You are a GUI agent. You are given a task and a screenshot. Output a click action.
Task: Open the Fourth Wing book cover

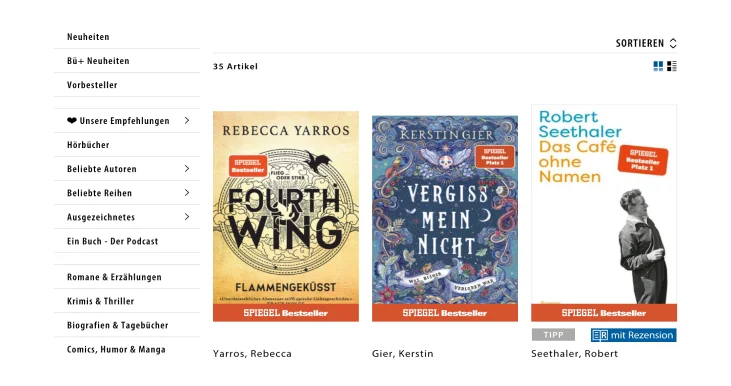[286, 216]
